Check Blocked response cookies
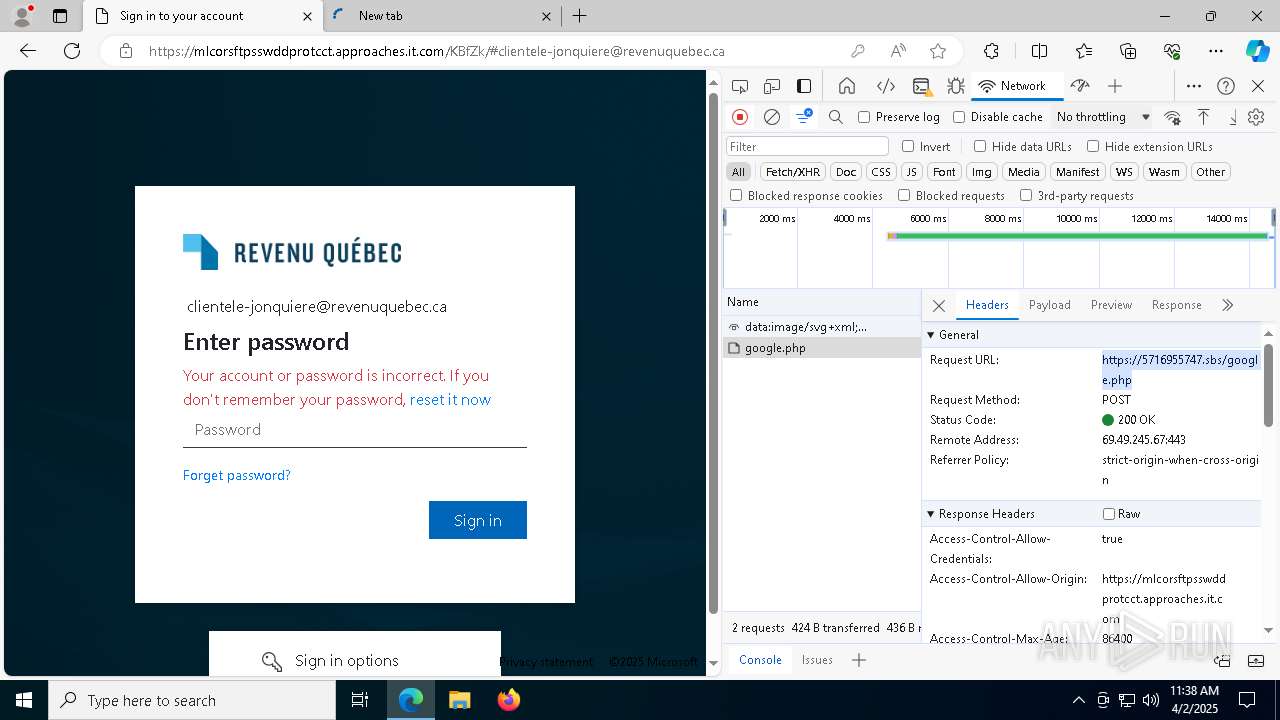Image resolution: width=1280 pixels, height=720 pixels. point(736,195)
